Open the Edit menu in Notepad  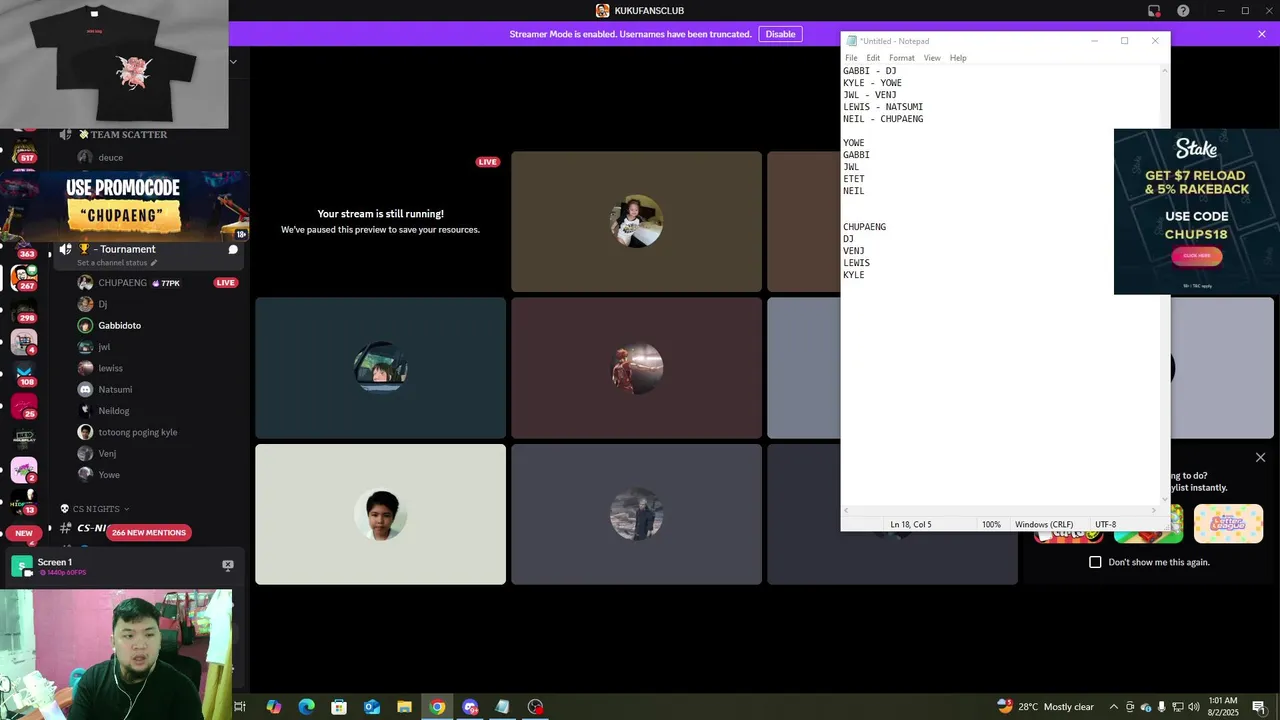[x=873, y=58]
